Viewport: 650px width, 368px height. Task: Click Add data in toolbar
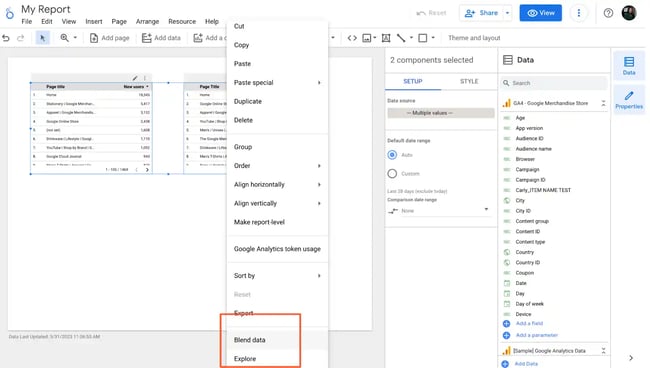click(161, 38)
